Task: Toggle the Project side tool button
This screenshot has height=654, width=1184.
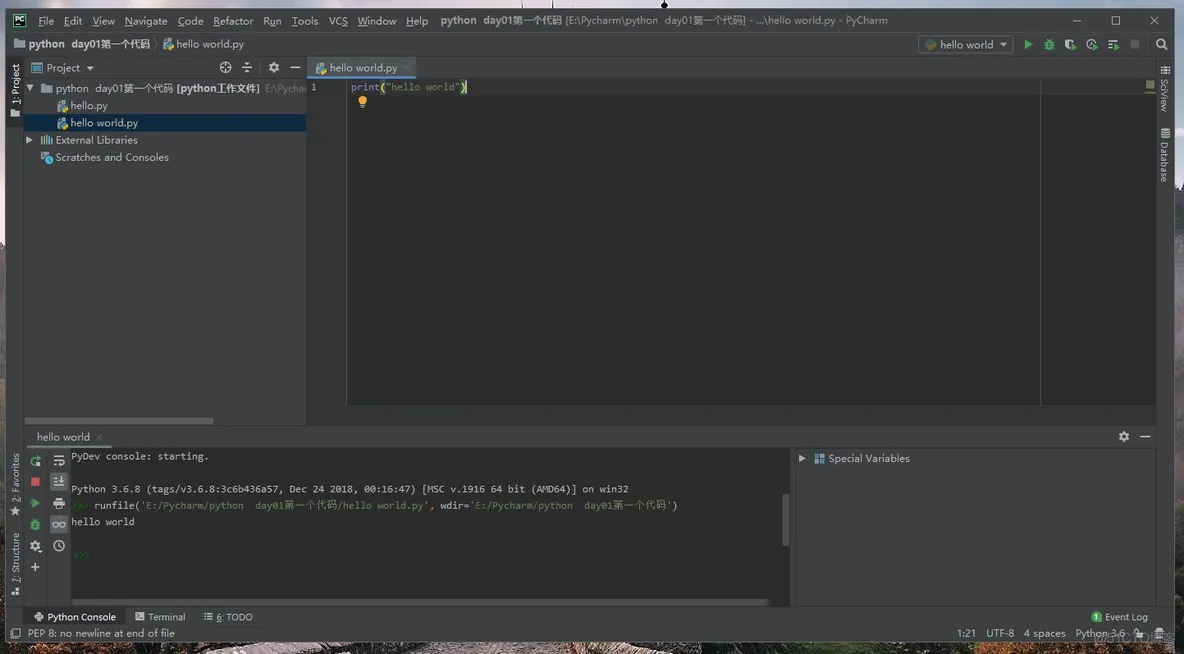Action: click(15, 91)
